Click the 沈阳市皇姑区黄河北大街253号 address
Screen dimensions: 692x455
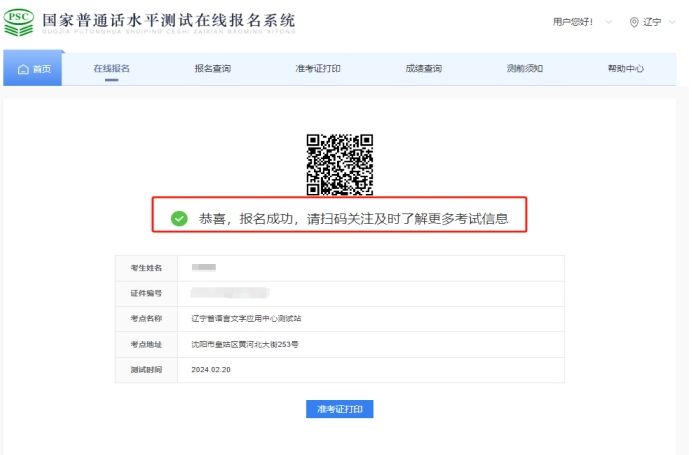pyautogui.click(x=245, y=344)
